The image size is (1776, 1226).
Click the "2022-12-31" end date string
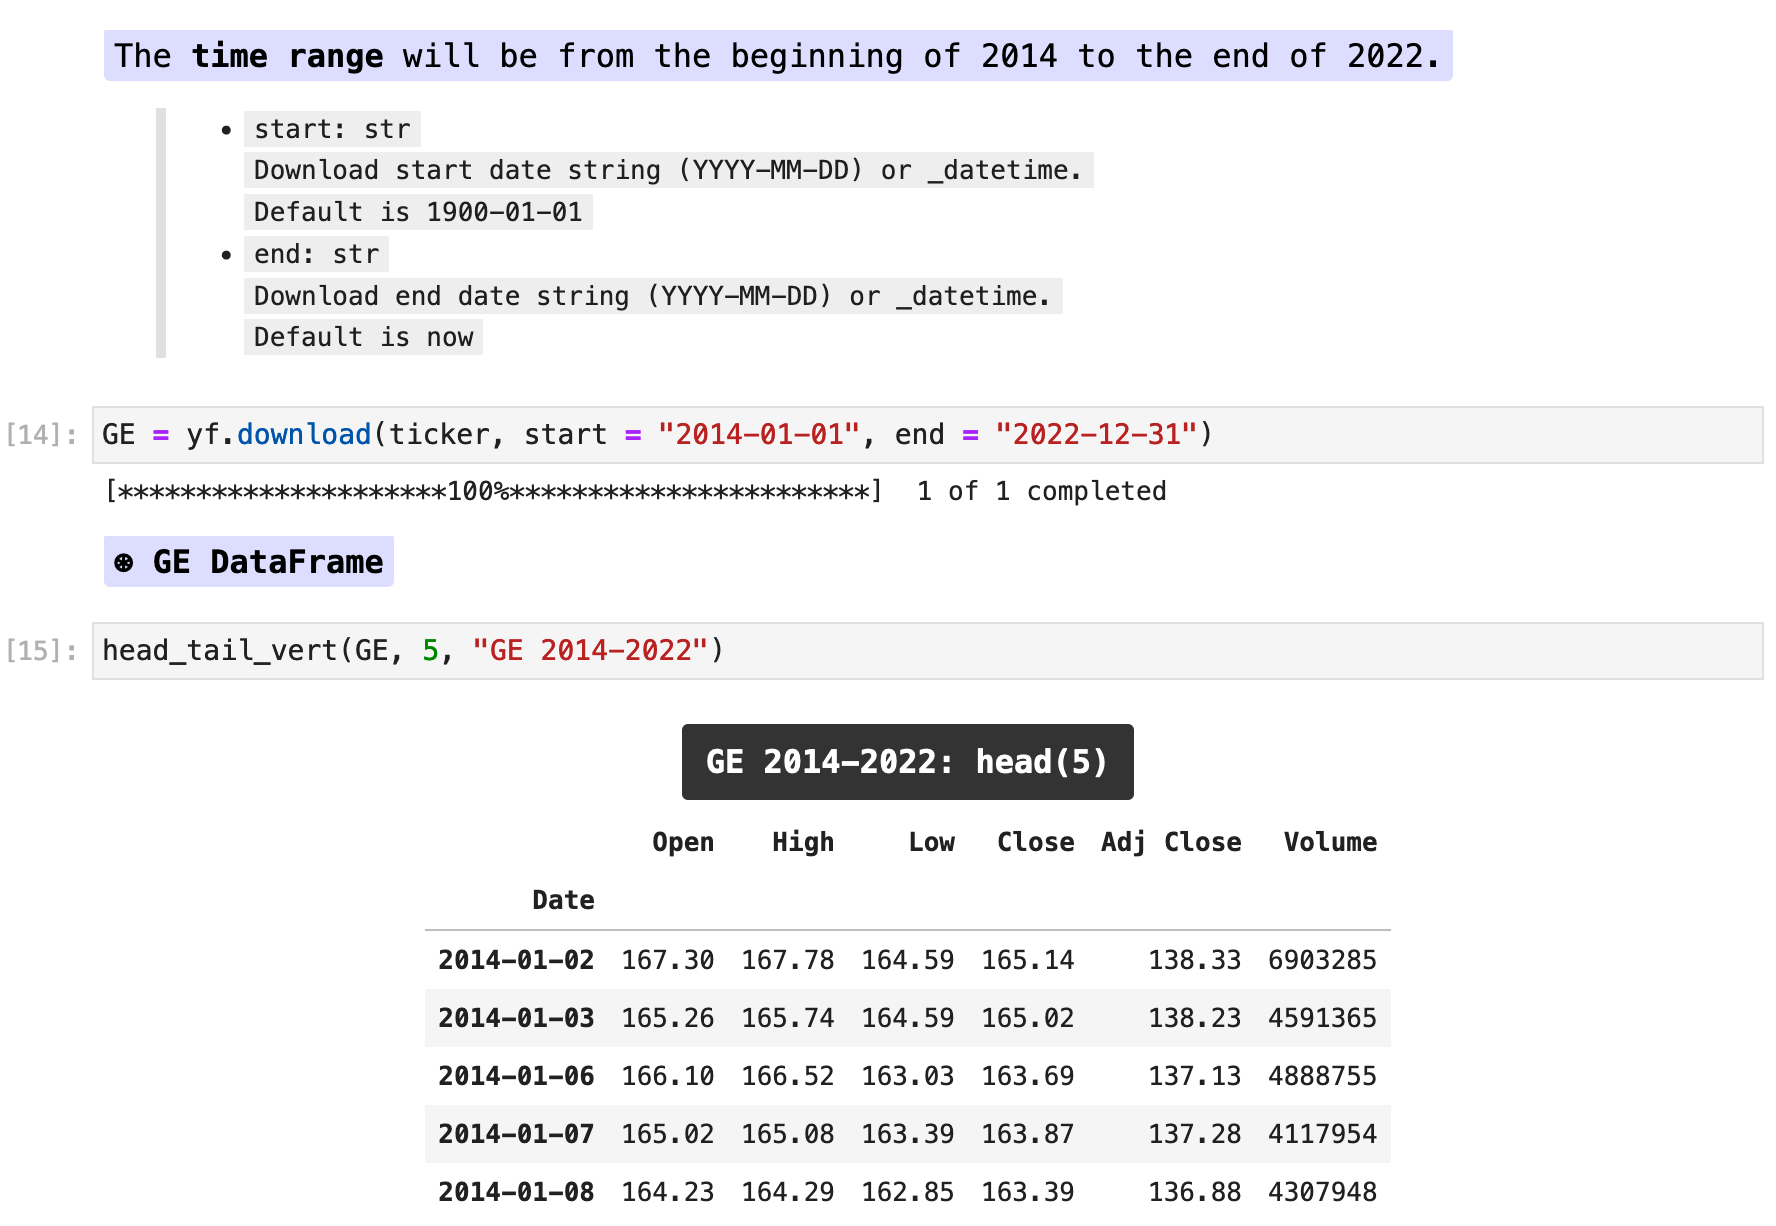[1096, 435]
